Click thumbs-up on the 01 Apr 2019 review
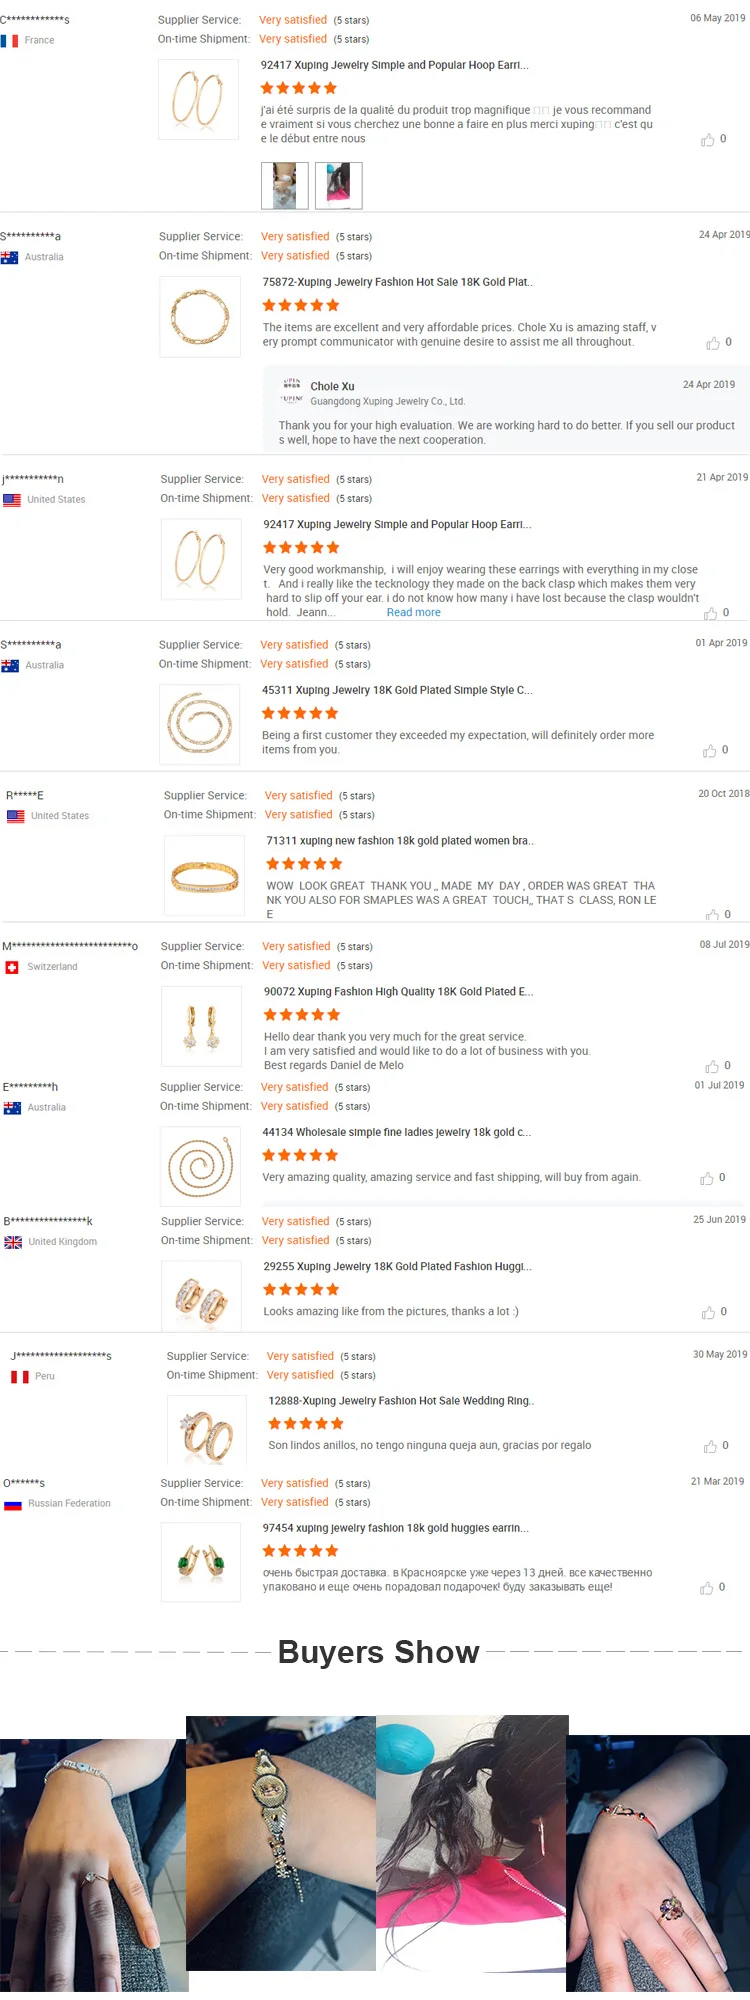 tap(710, 751)
